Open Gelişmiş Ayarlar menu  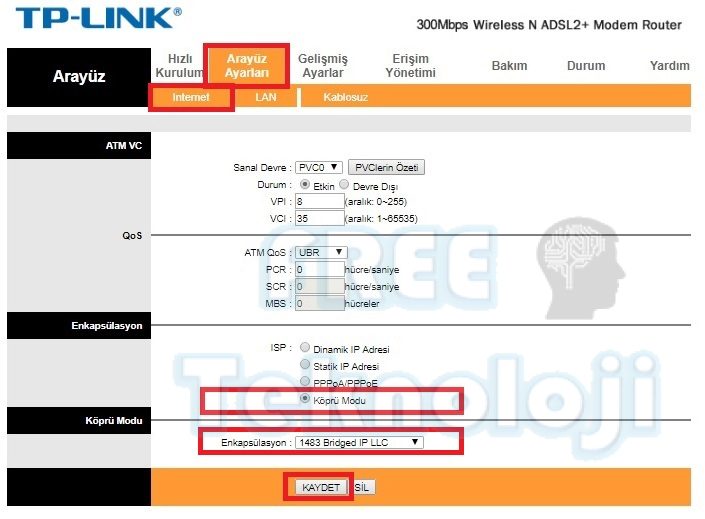(323, 65)
